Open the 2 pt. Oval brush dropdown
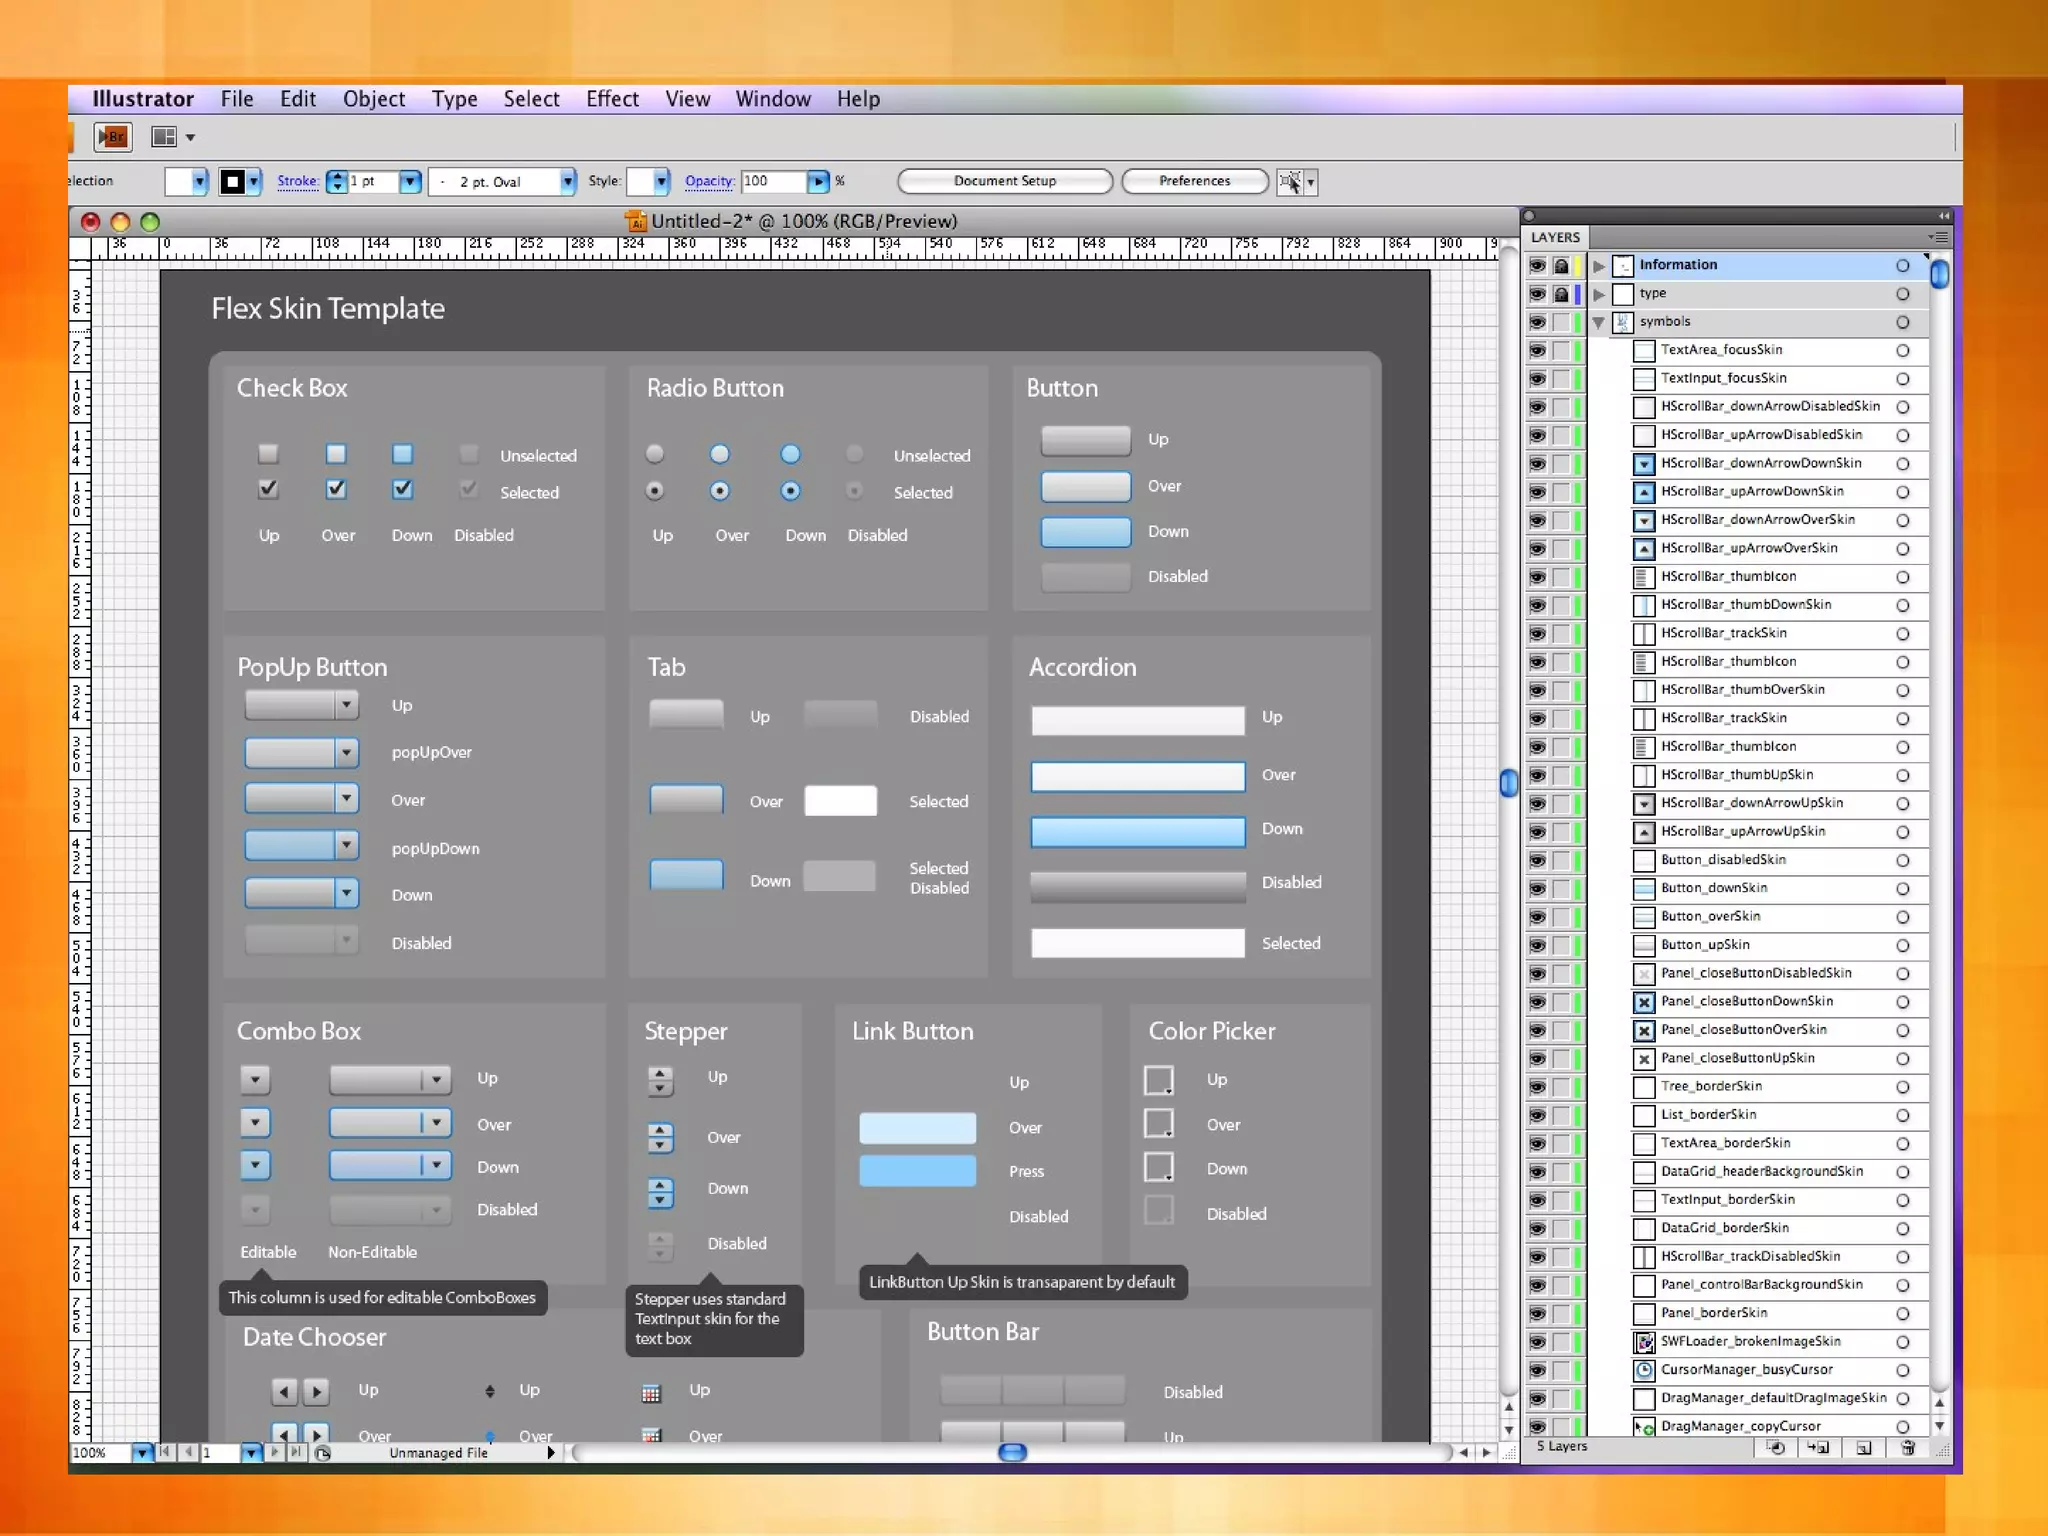Viewport: 2048px width, 1536px height. (568, 182)
